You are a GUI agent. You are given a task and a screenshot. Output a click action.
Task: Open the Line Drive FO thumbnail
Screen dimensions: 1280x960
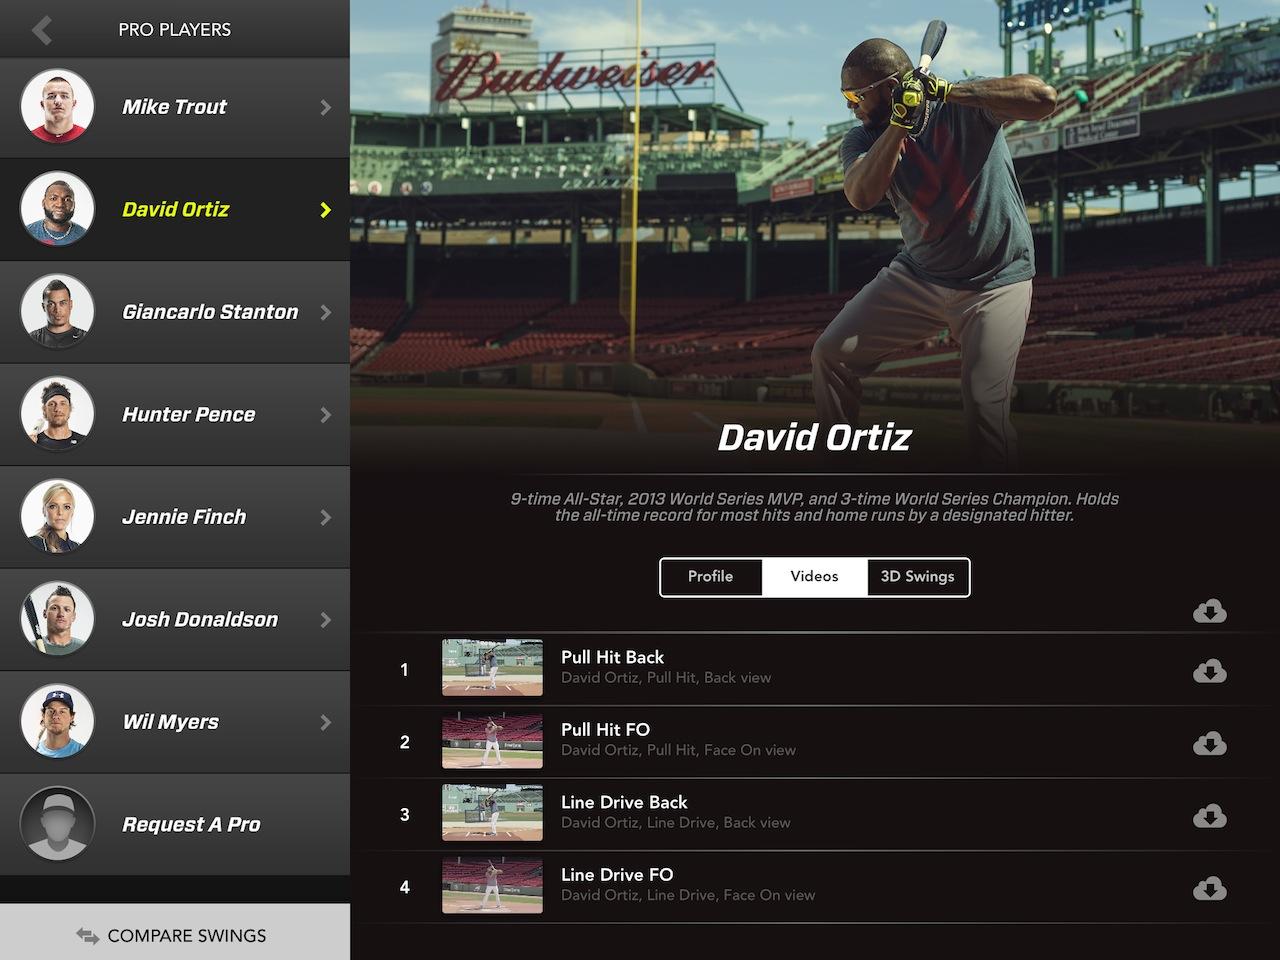tap(492, 885)
